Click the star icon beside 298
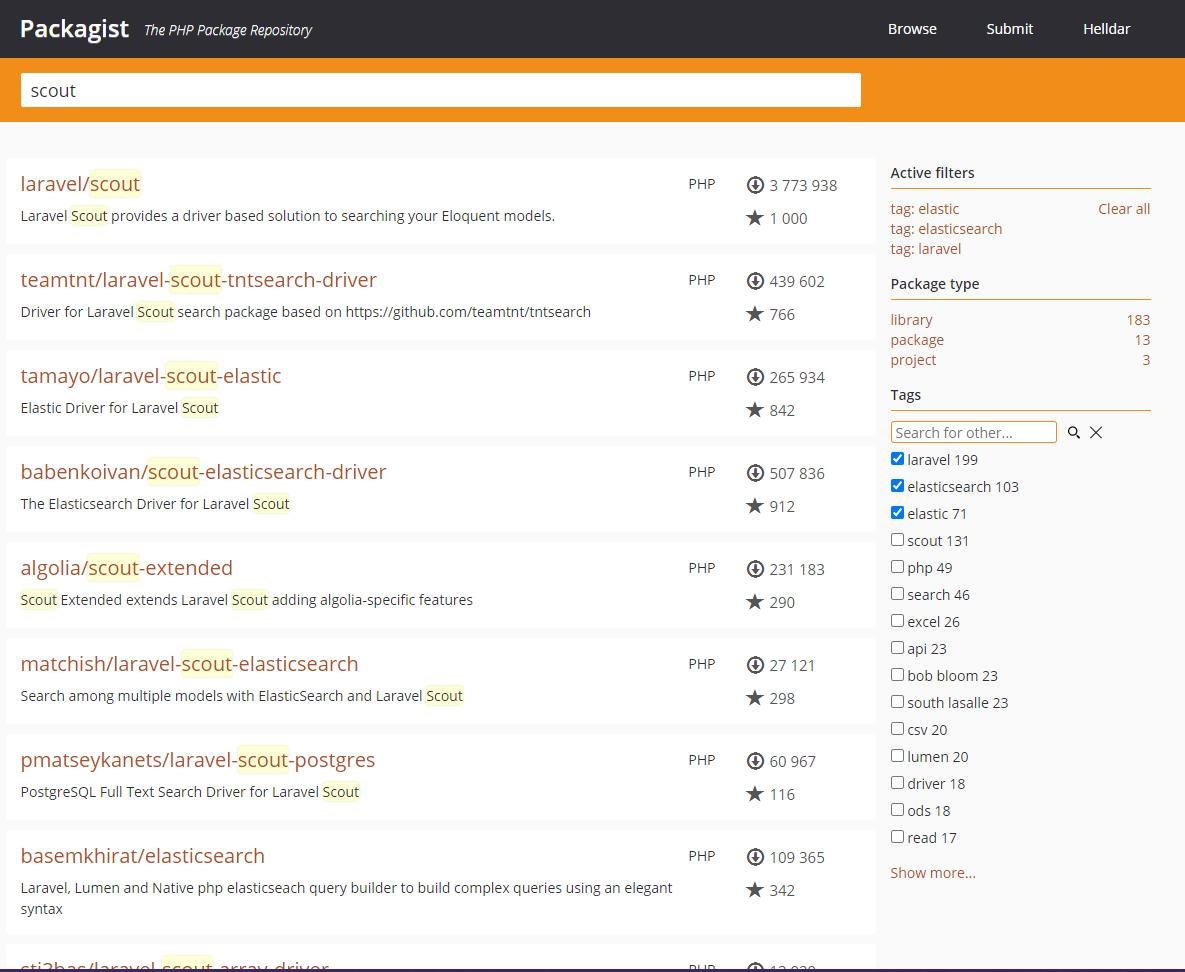1185x972 pixels. 755,698
